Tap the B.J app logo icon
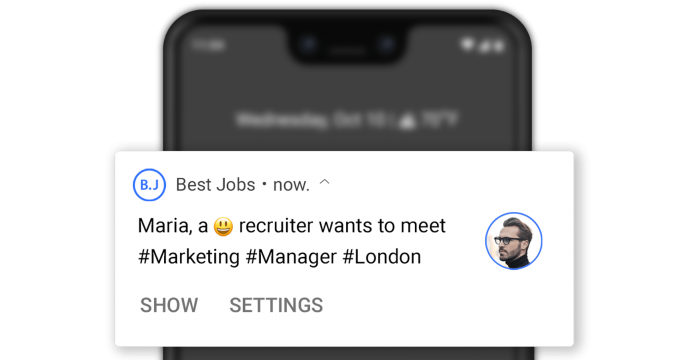 (150, 185)
